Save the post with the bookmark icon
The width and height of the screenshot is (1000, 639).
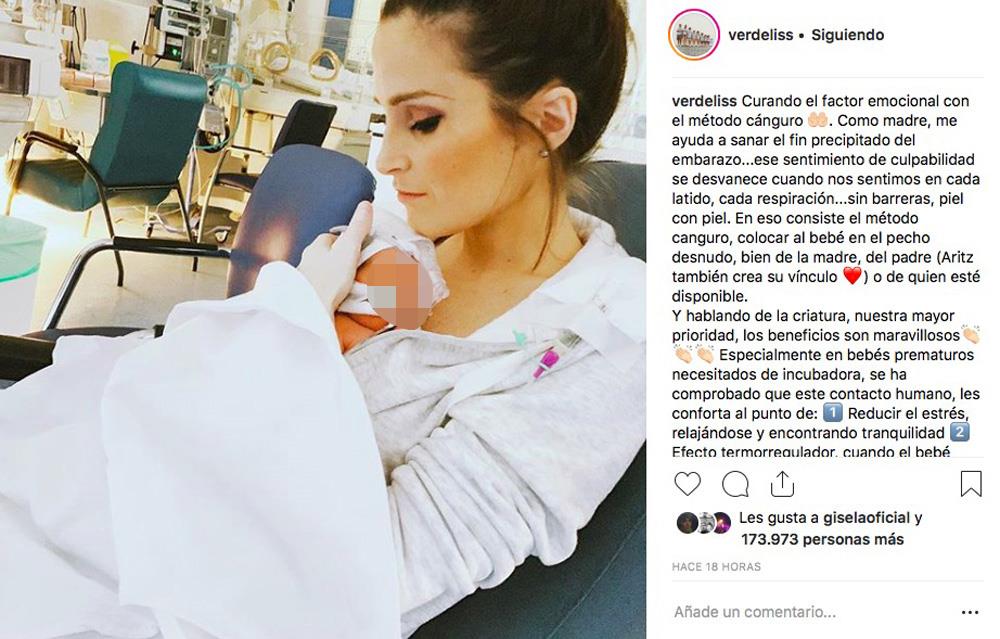[x=971, y=483]
